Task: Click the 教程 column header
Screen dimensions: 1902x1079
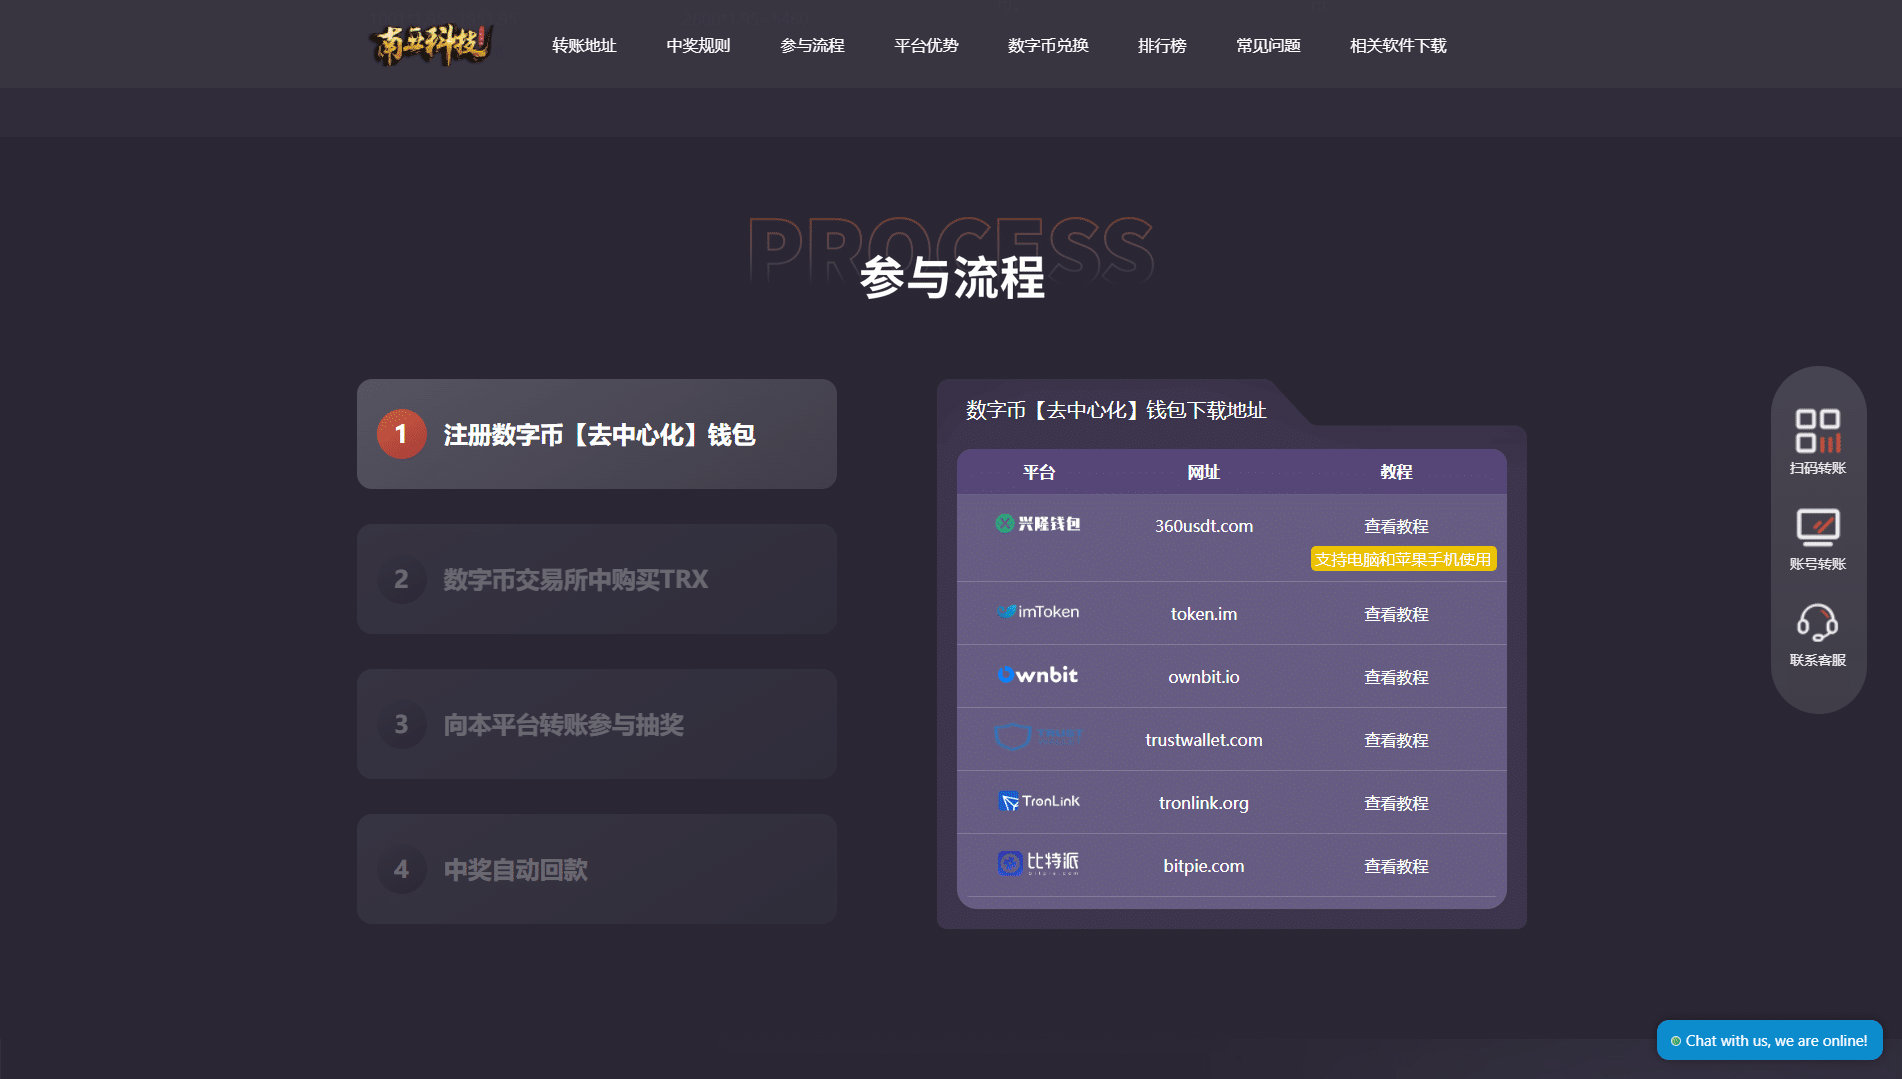Action: 1396,472
